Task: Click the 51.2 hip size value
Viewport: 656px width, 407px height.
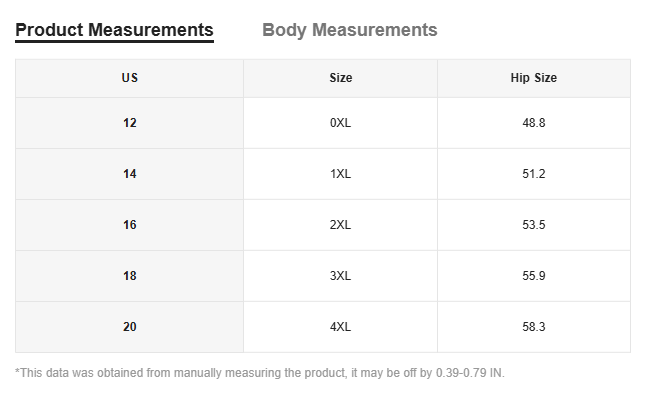Action: coord(533,174)
